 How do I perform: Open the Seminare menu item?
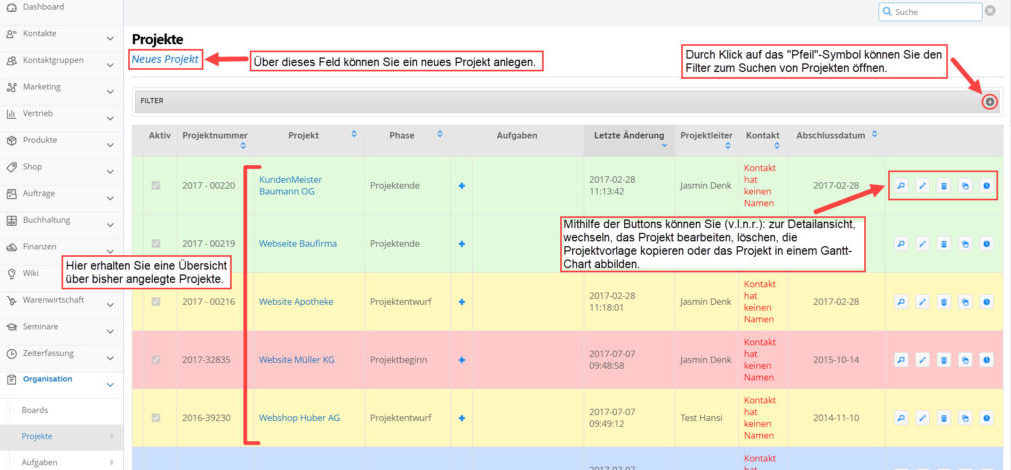coord(41,326)
